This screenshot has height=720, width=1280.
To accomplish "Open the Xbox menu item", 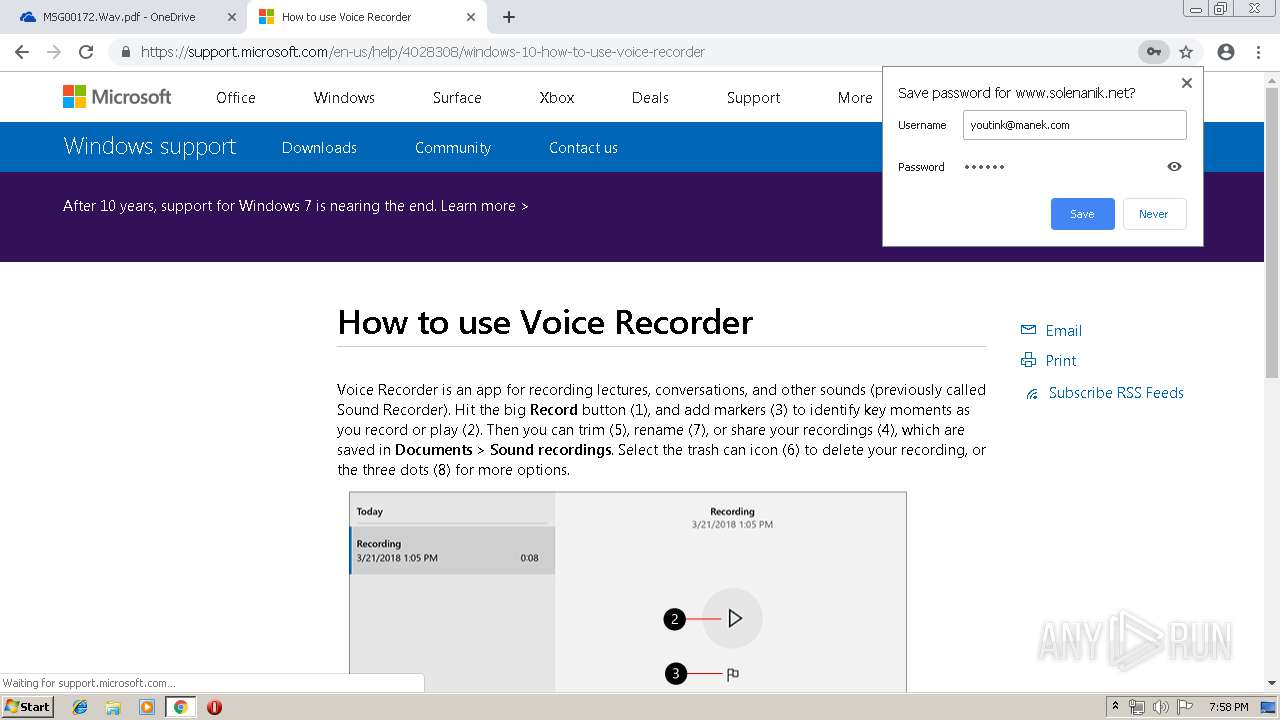I will tap(557, 97).
